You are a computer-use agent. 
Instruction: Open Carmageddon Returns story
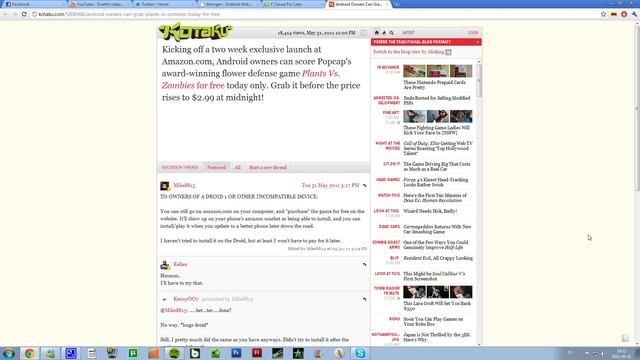tap(437, 229)
